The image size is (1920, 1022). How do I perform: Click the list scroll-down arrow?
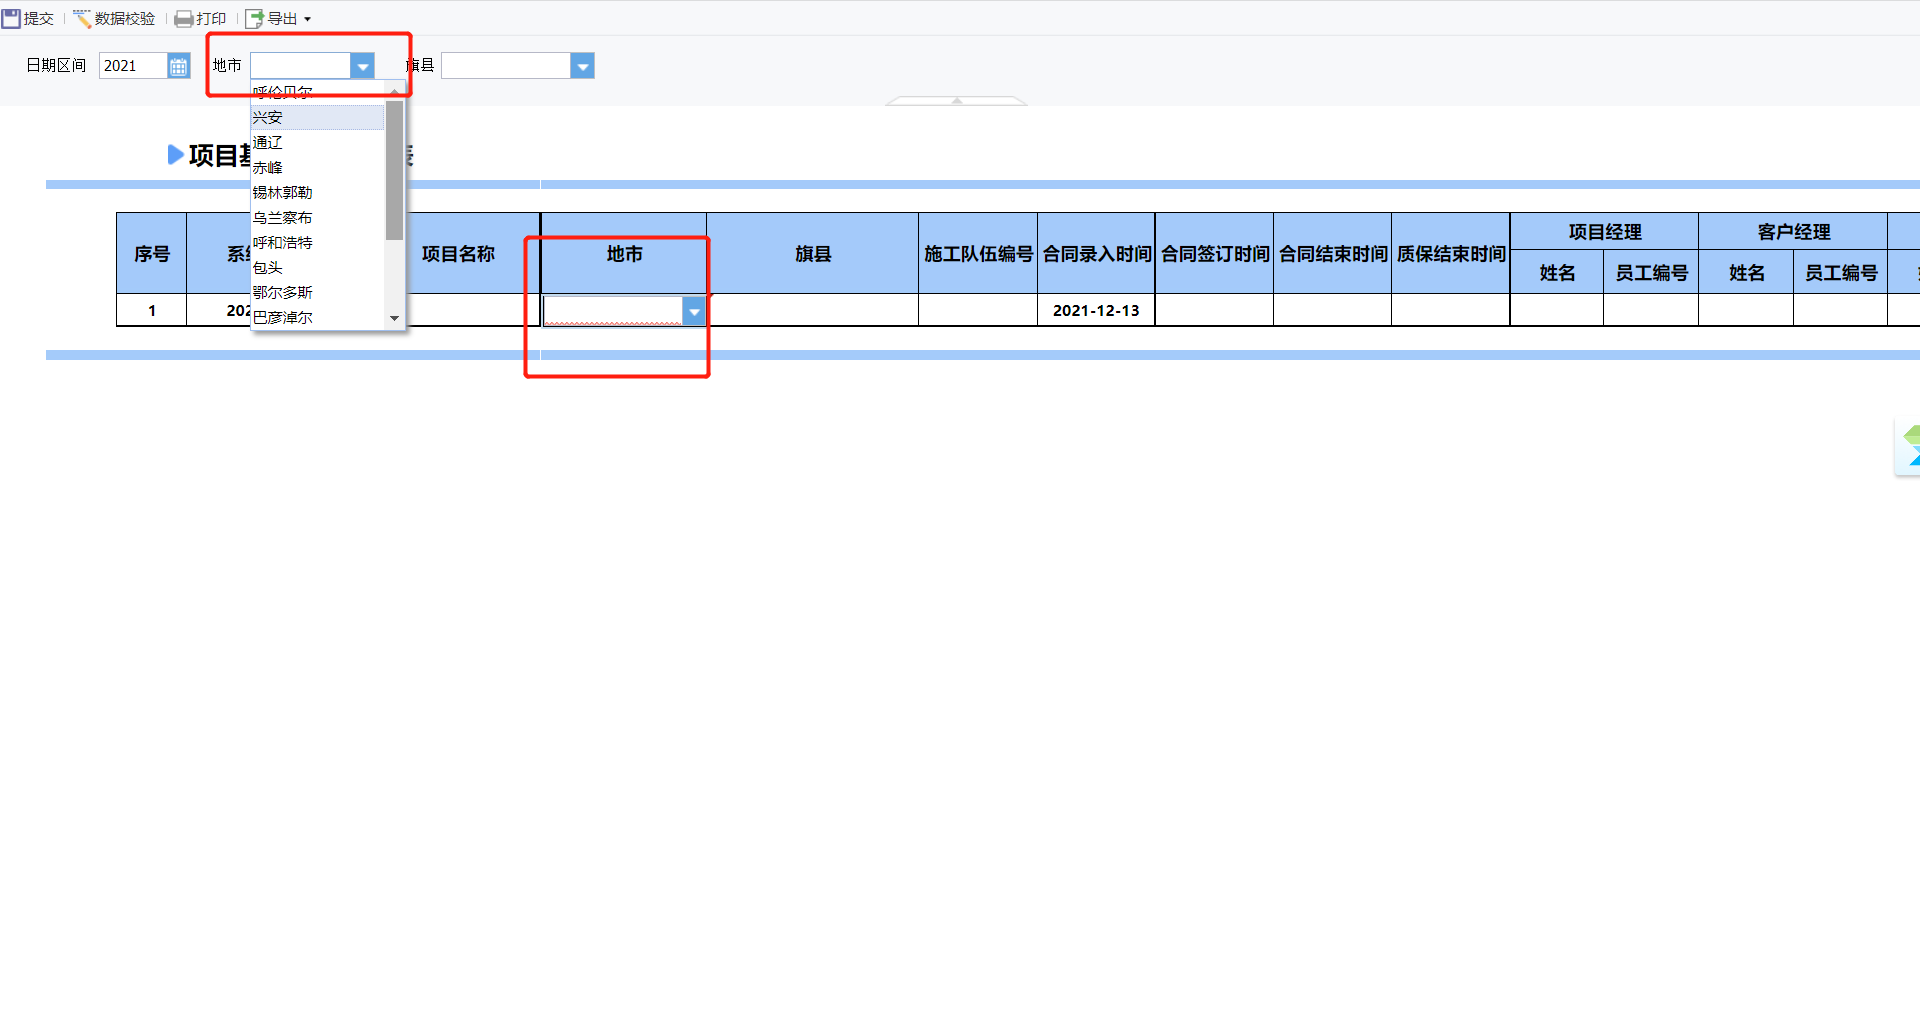[394, 318]
